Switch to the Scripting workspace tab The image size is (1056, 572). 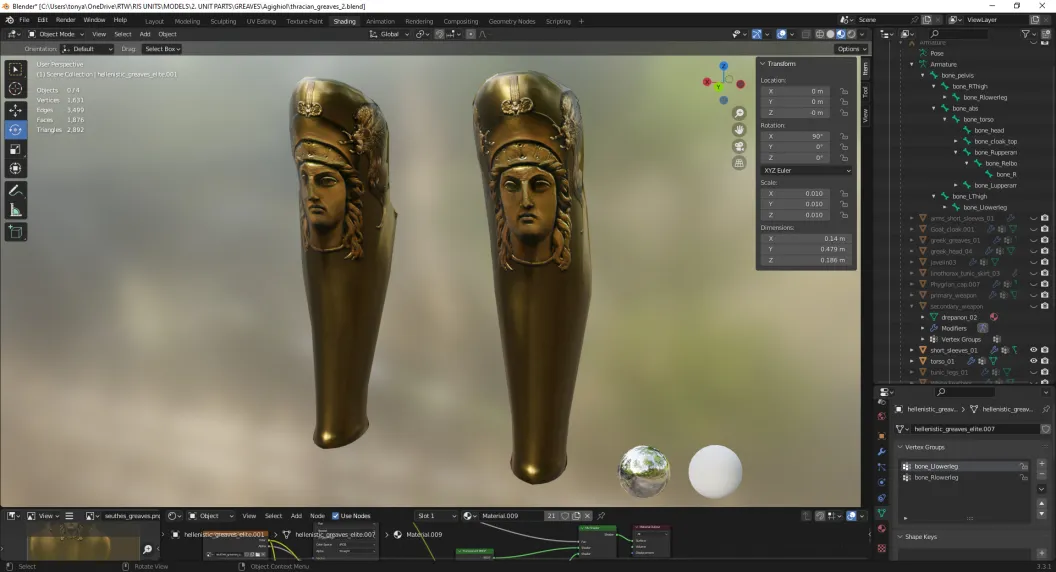pos(558,21)
